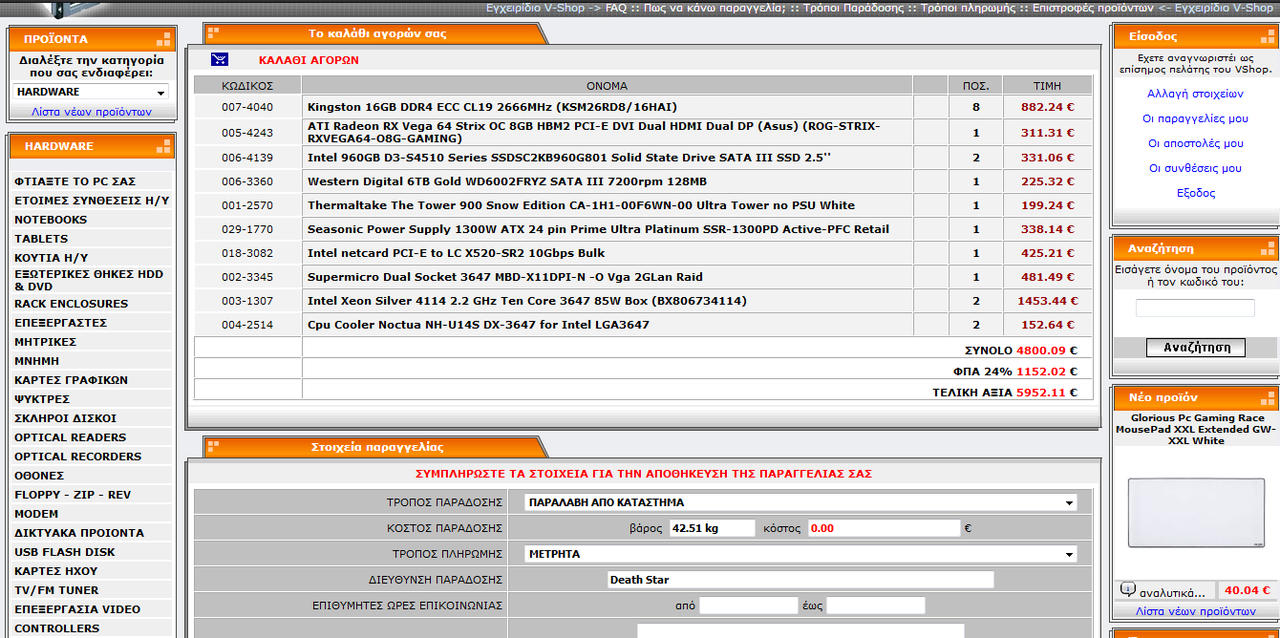
Task: Open the ΕΠΕΞΕΡΓΑΣΤΕΣ category
Action: click(x=60, y=323)
